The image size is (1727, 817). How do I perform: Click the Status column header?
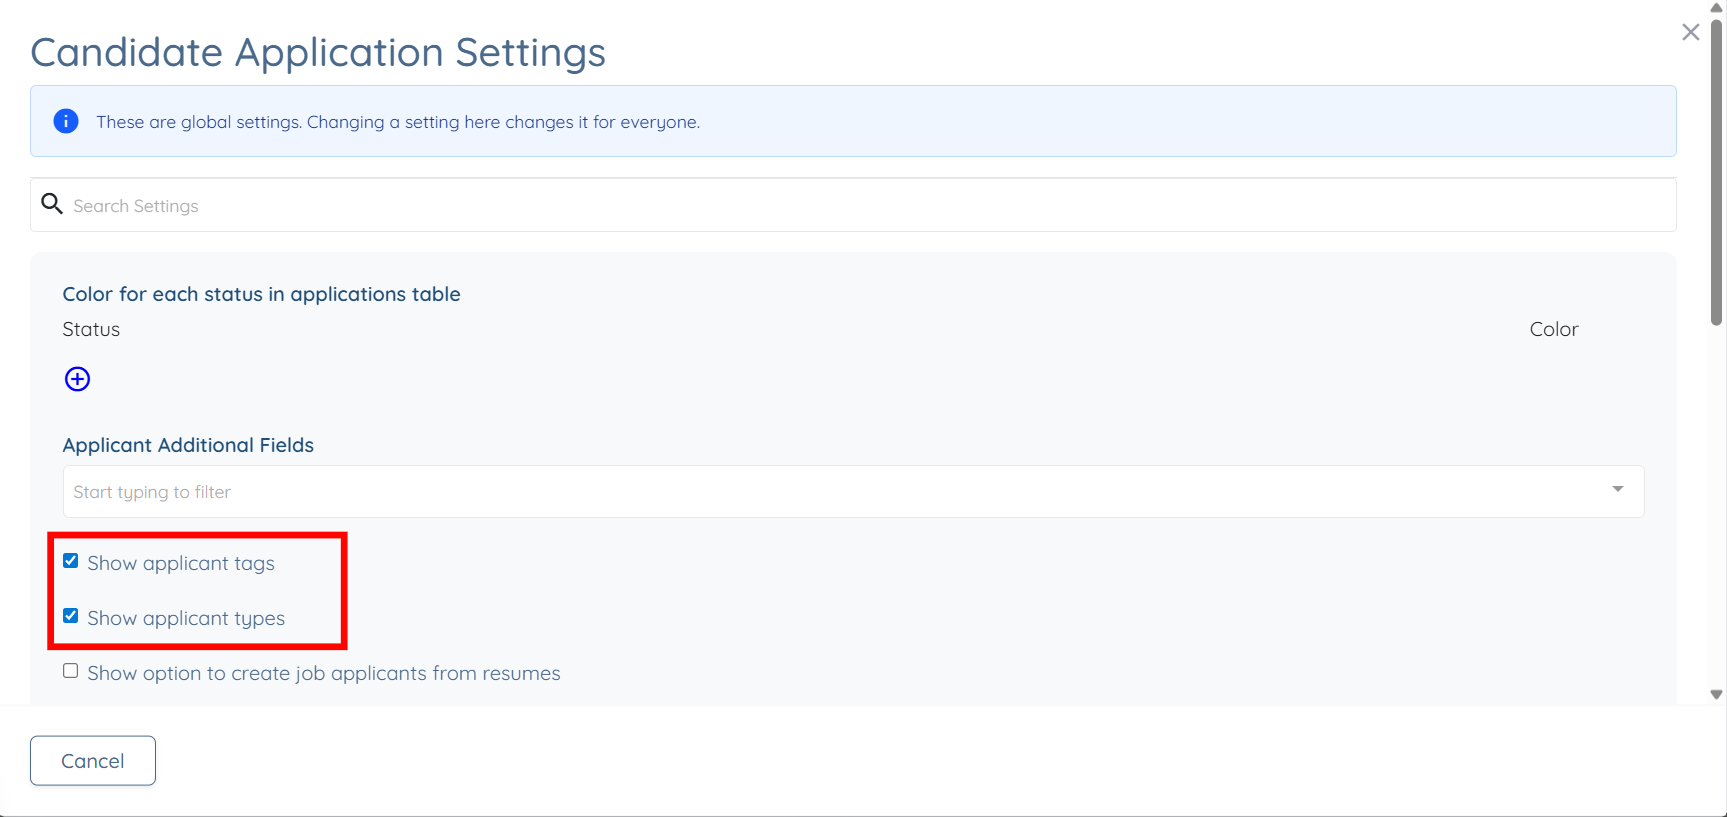[x=91, y=329]
